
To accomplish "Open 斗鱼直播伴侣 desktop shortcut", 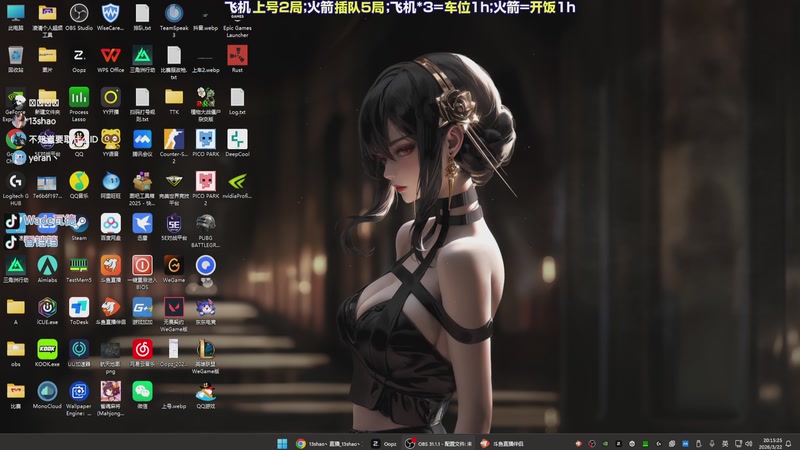I will 110,307.
